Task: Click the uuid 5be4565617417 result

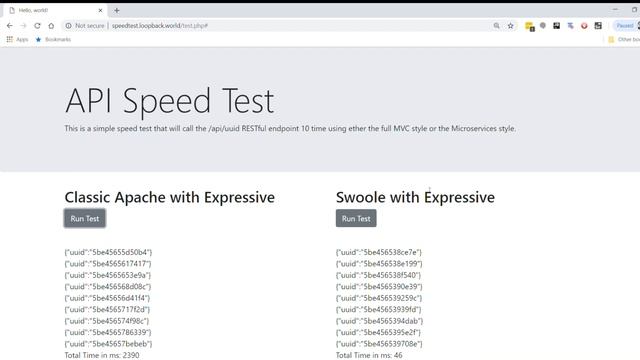Action: point(108,264)
